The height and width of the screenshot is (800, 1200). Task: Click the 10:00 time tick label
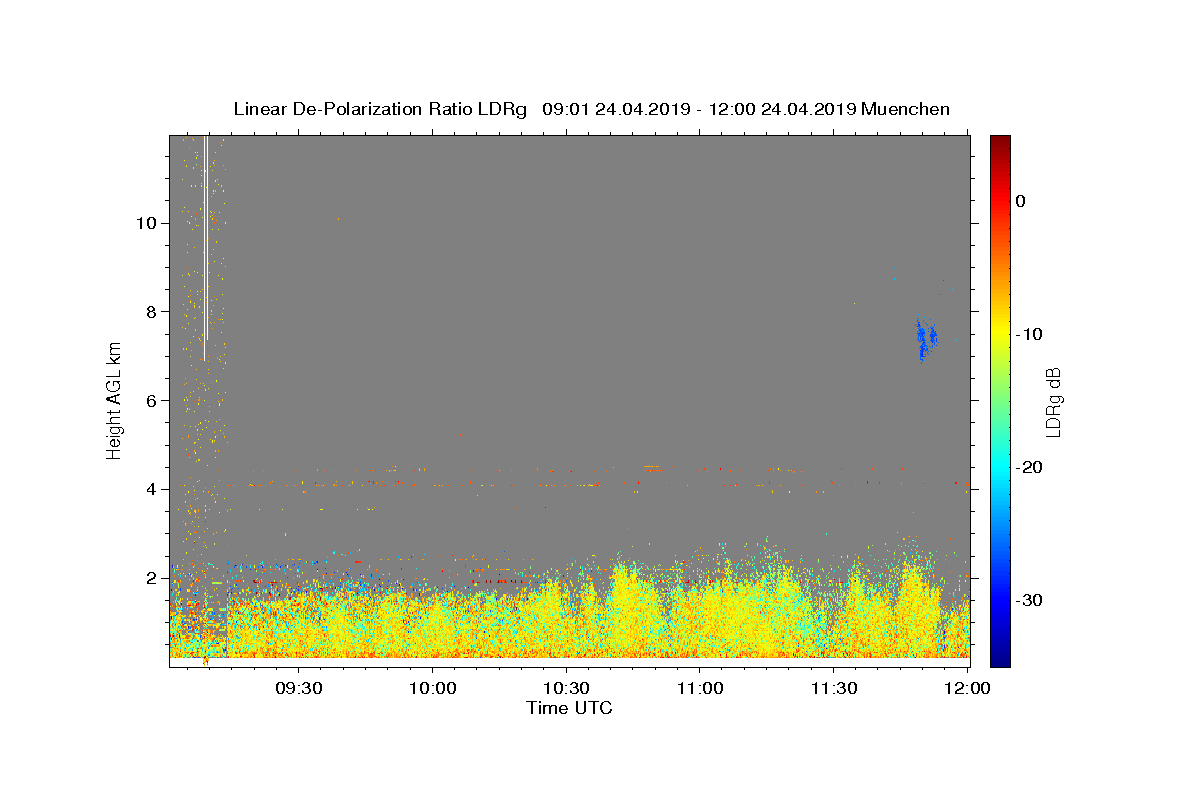tap(433, 689)
